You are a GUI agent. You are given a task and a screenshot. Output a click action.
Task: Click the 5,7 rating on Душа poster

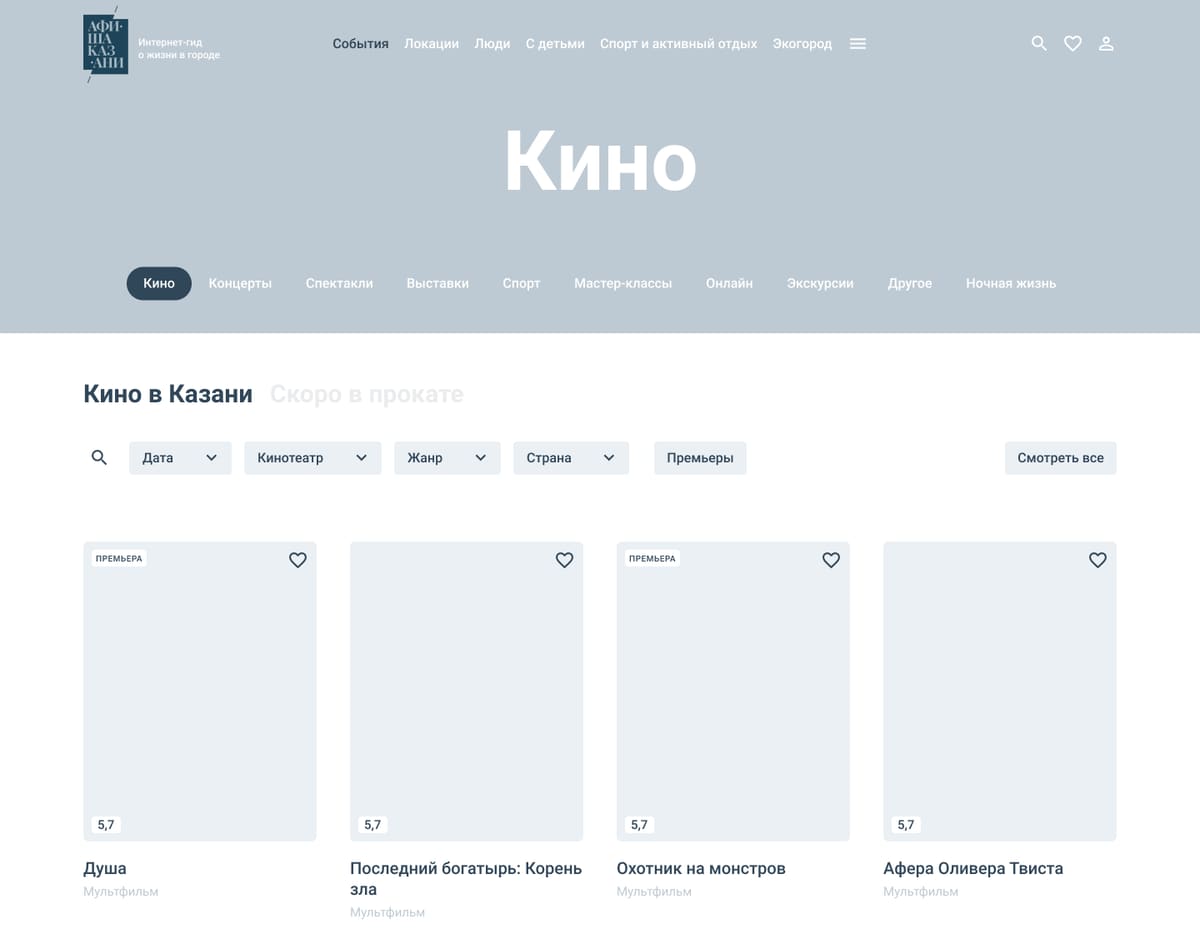coord(106,825)
